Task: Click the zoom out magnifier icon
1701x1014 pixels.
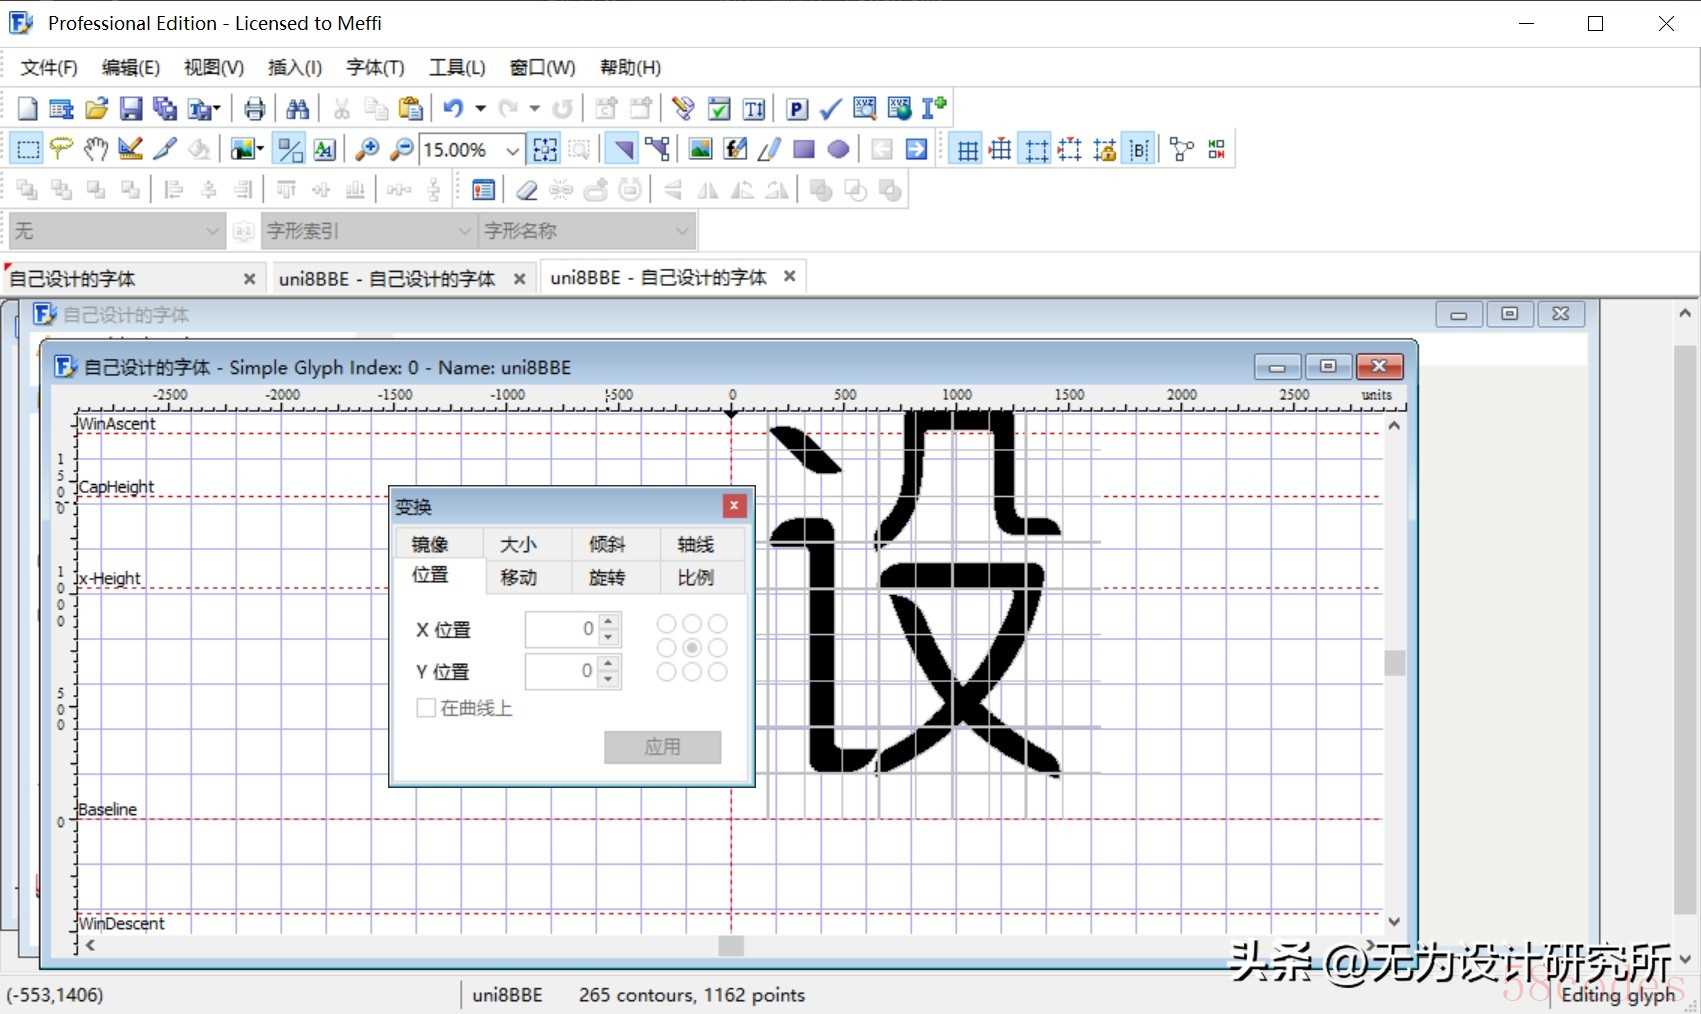Action: coord(401,149)
